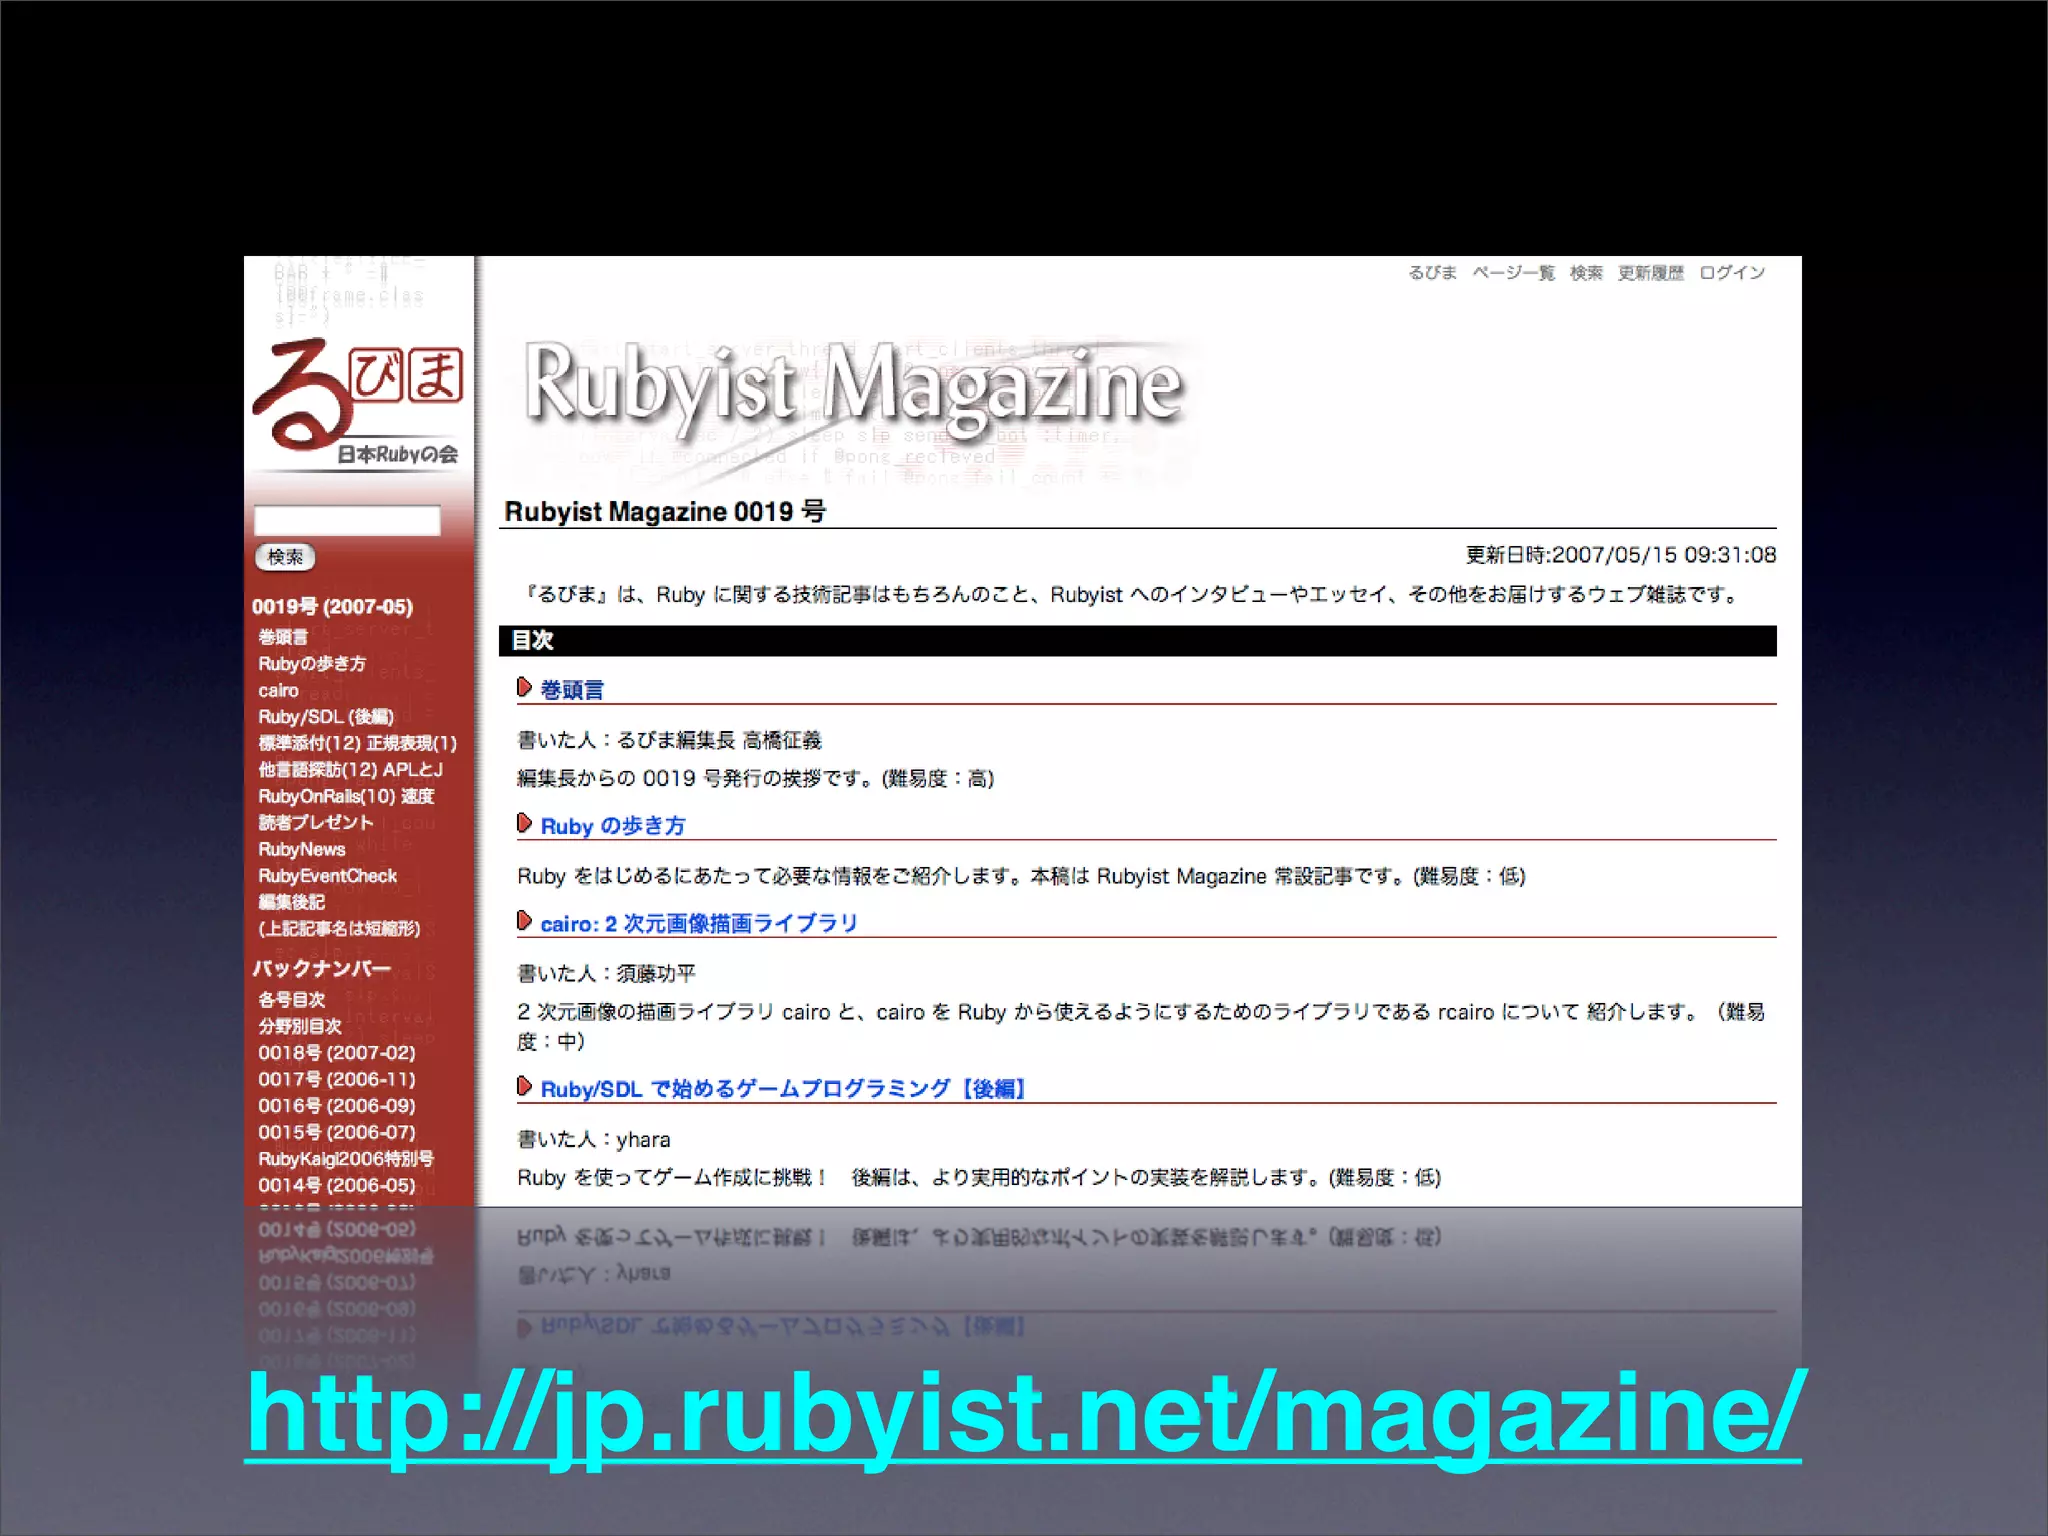2048x1536 pixels.
Task: Click the author line 書いた人：yhara
Action: pyautogui.click(x=594, y=1139)
